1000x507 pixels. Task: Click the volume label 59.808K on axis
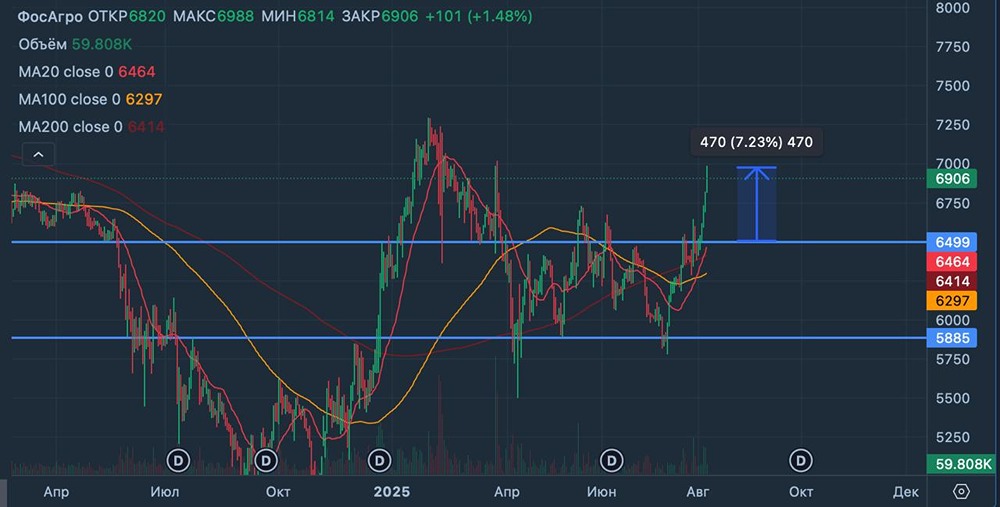pos(963,464)
